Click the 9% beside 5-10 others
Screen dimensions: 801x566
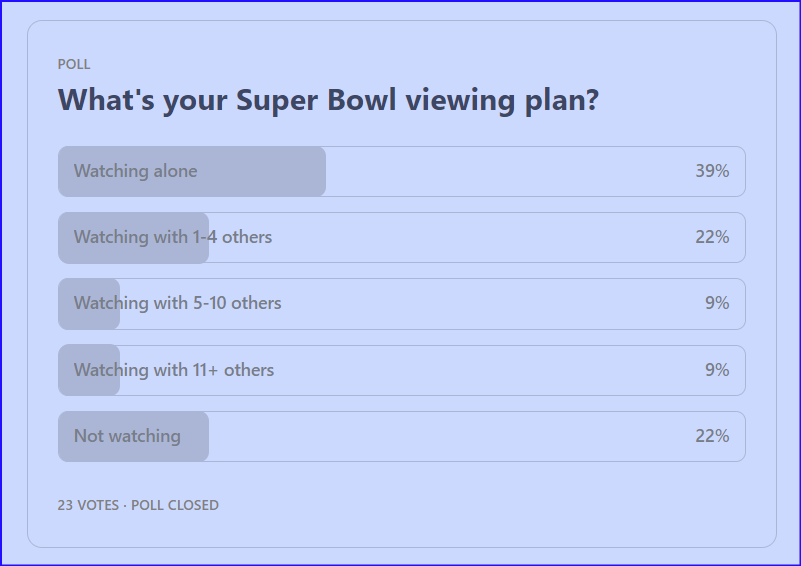click(717, 303)
